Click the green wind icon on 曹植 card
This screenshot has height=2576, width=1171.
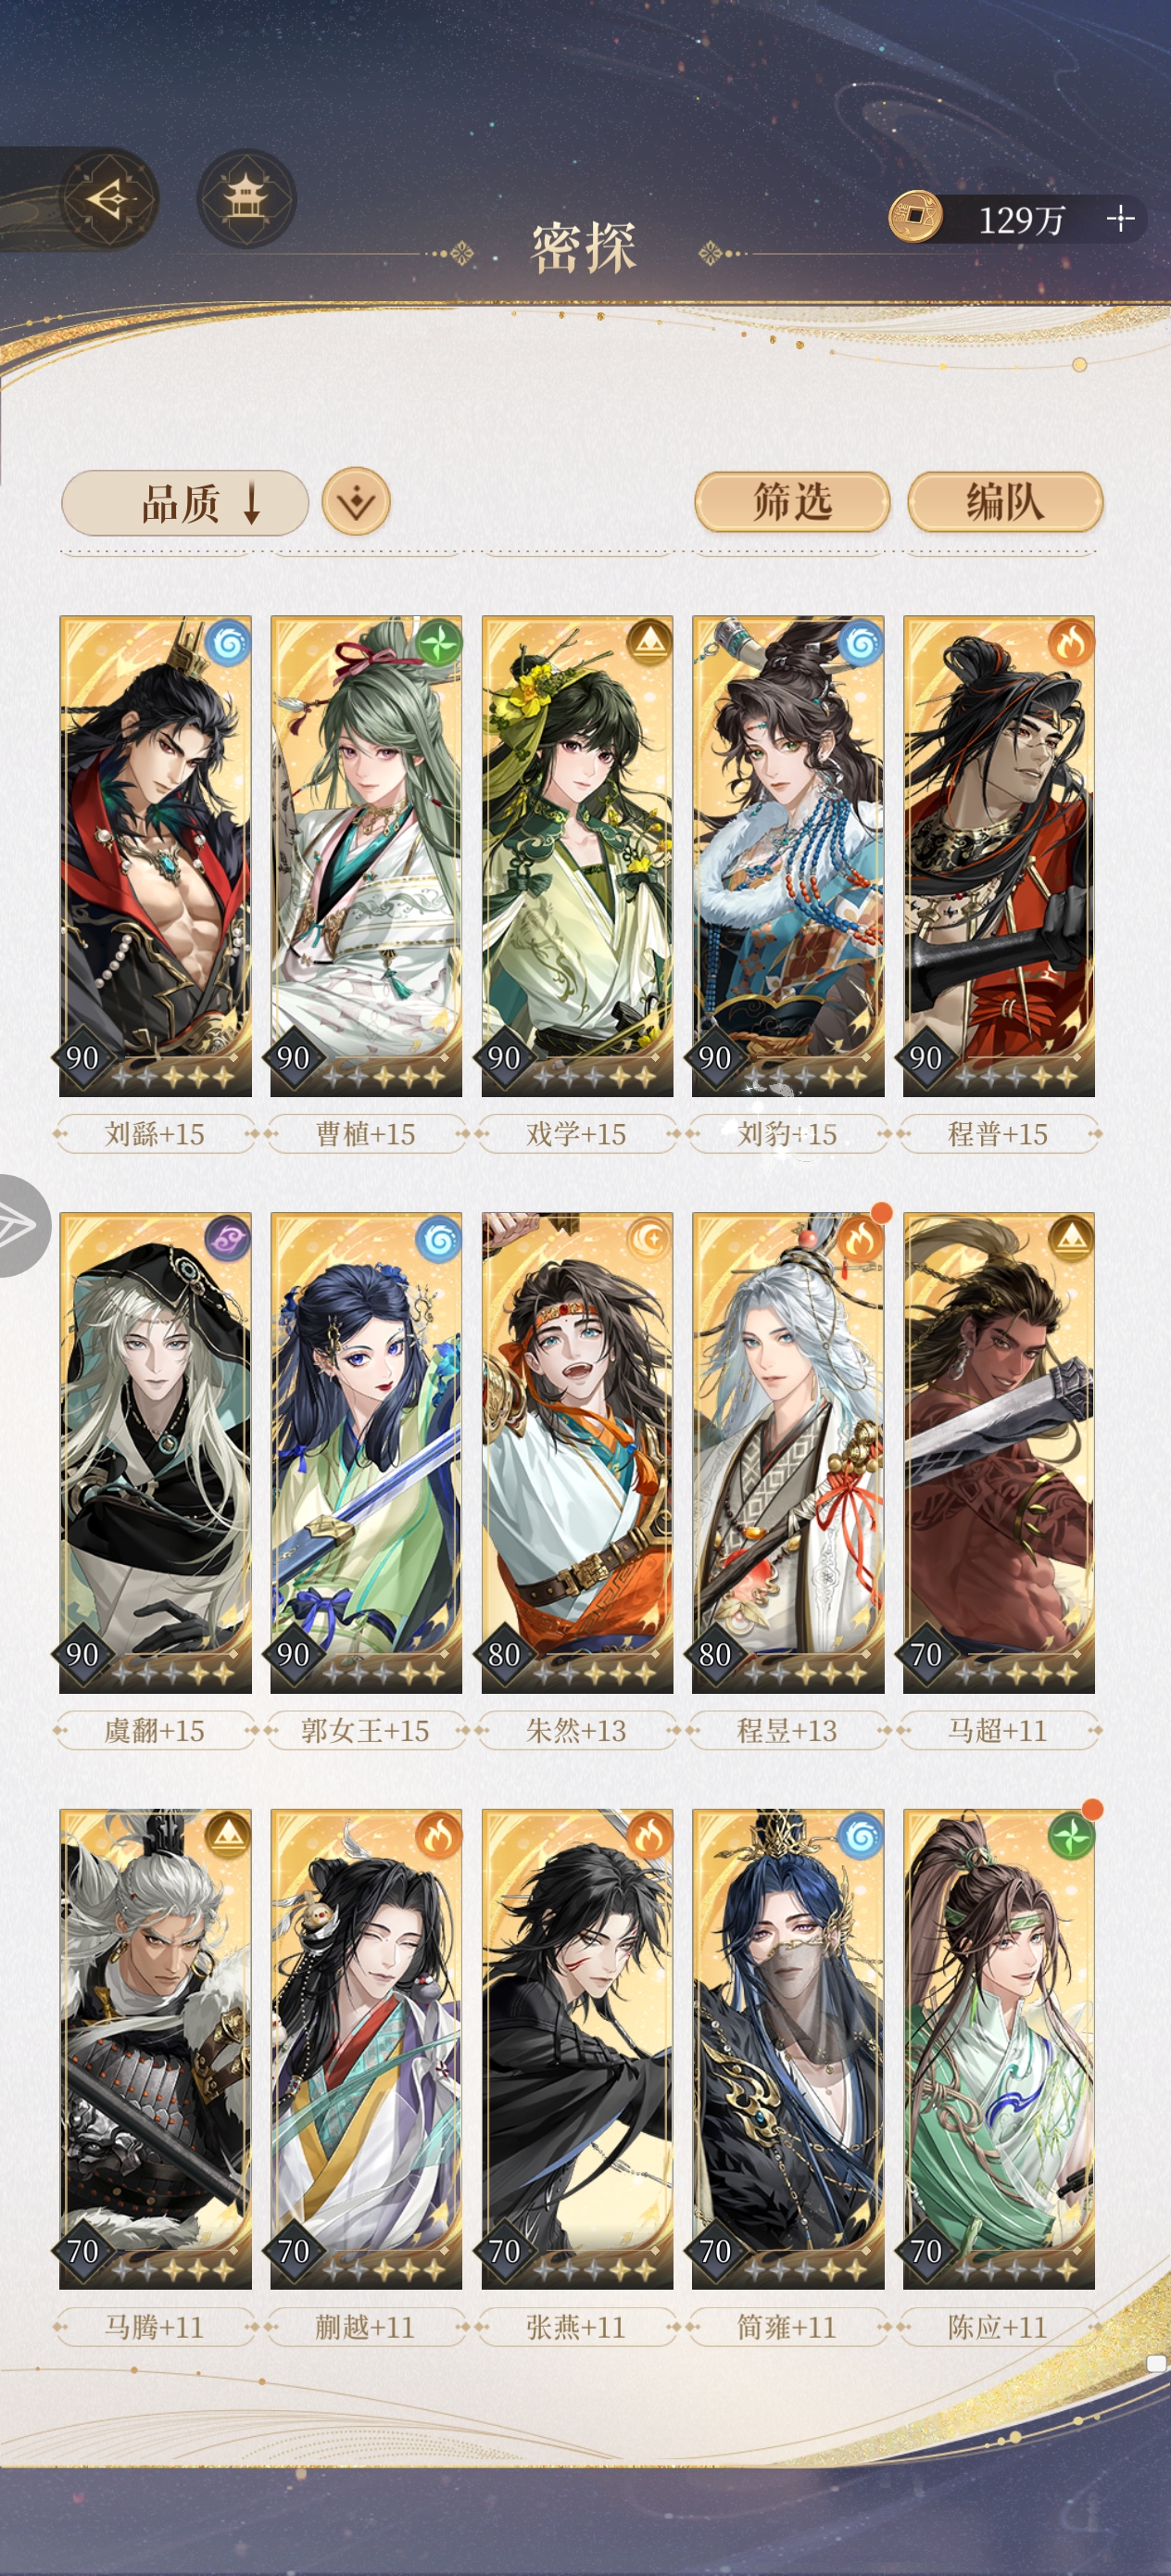[x=439, y=642]
